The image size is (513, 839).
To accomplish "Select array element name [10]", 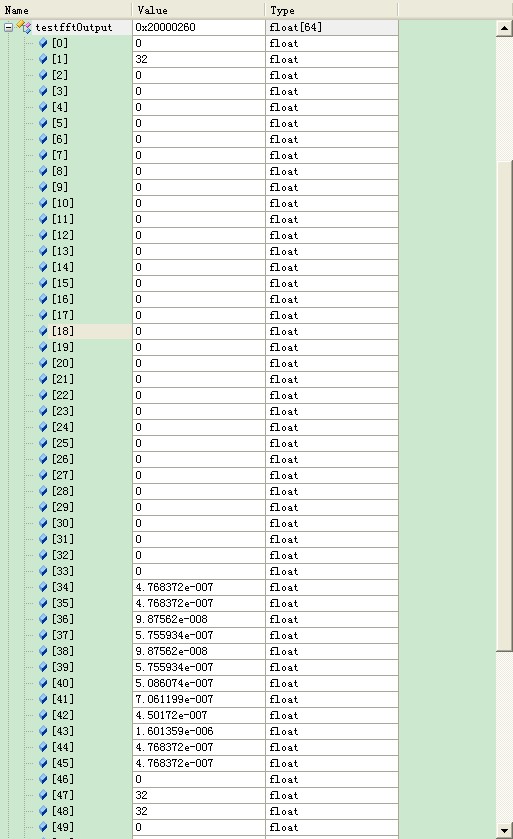I will (x=63, y=203).
